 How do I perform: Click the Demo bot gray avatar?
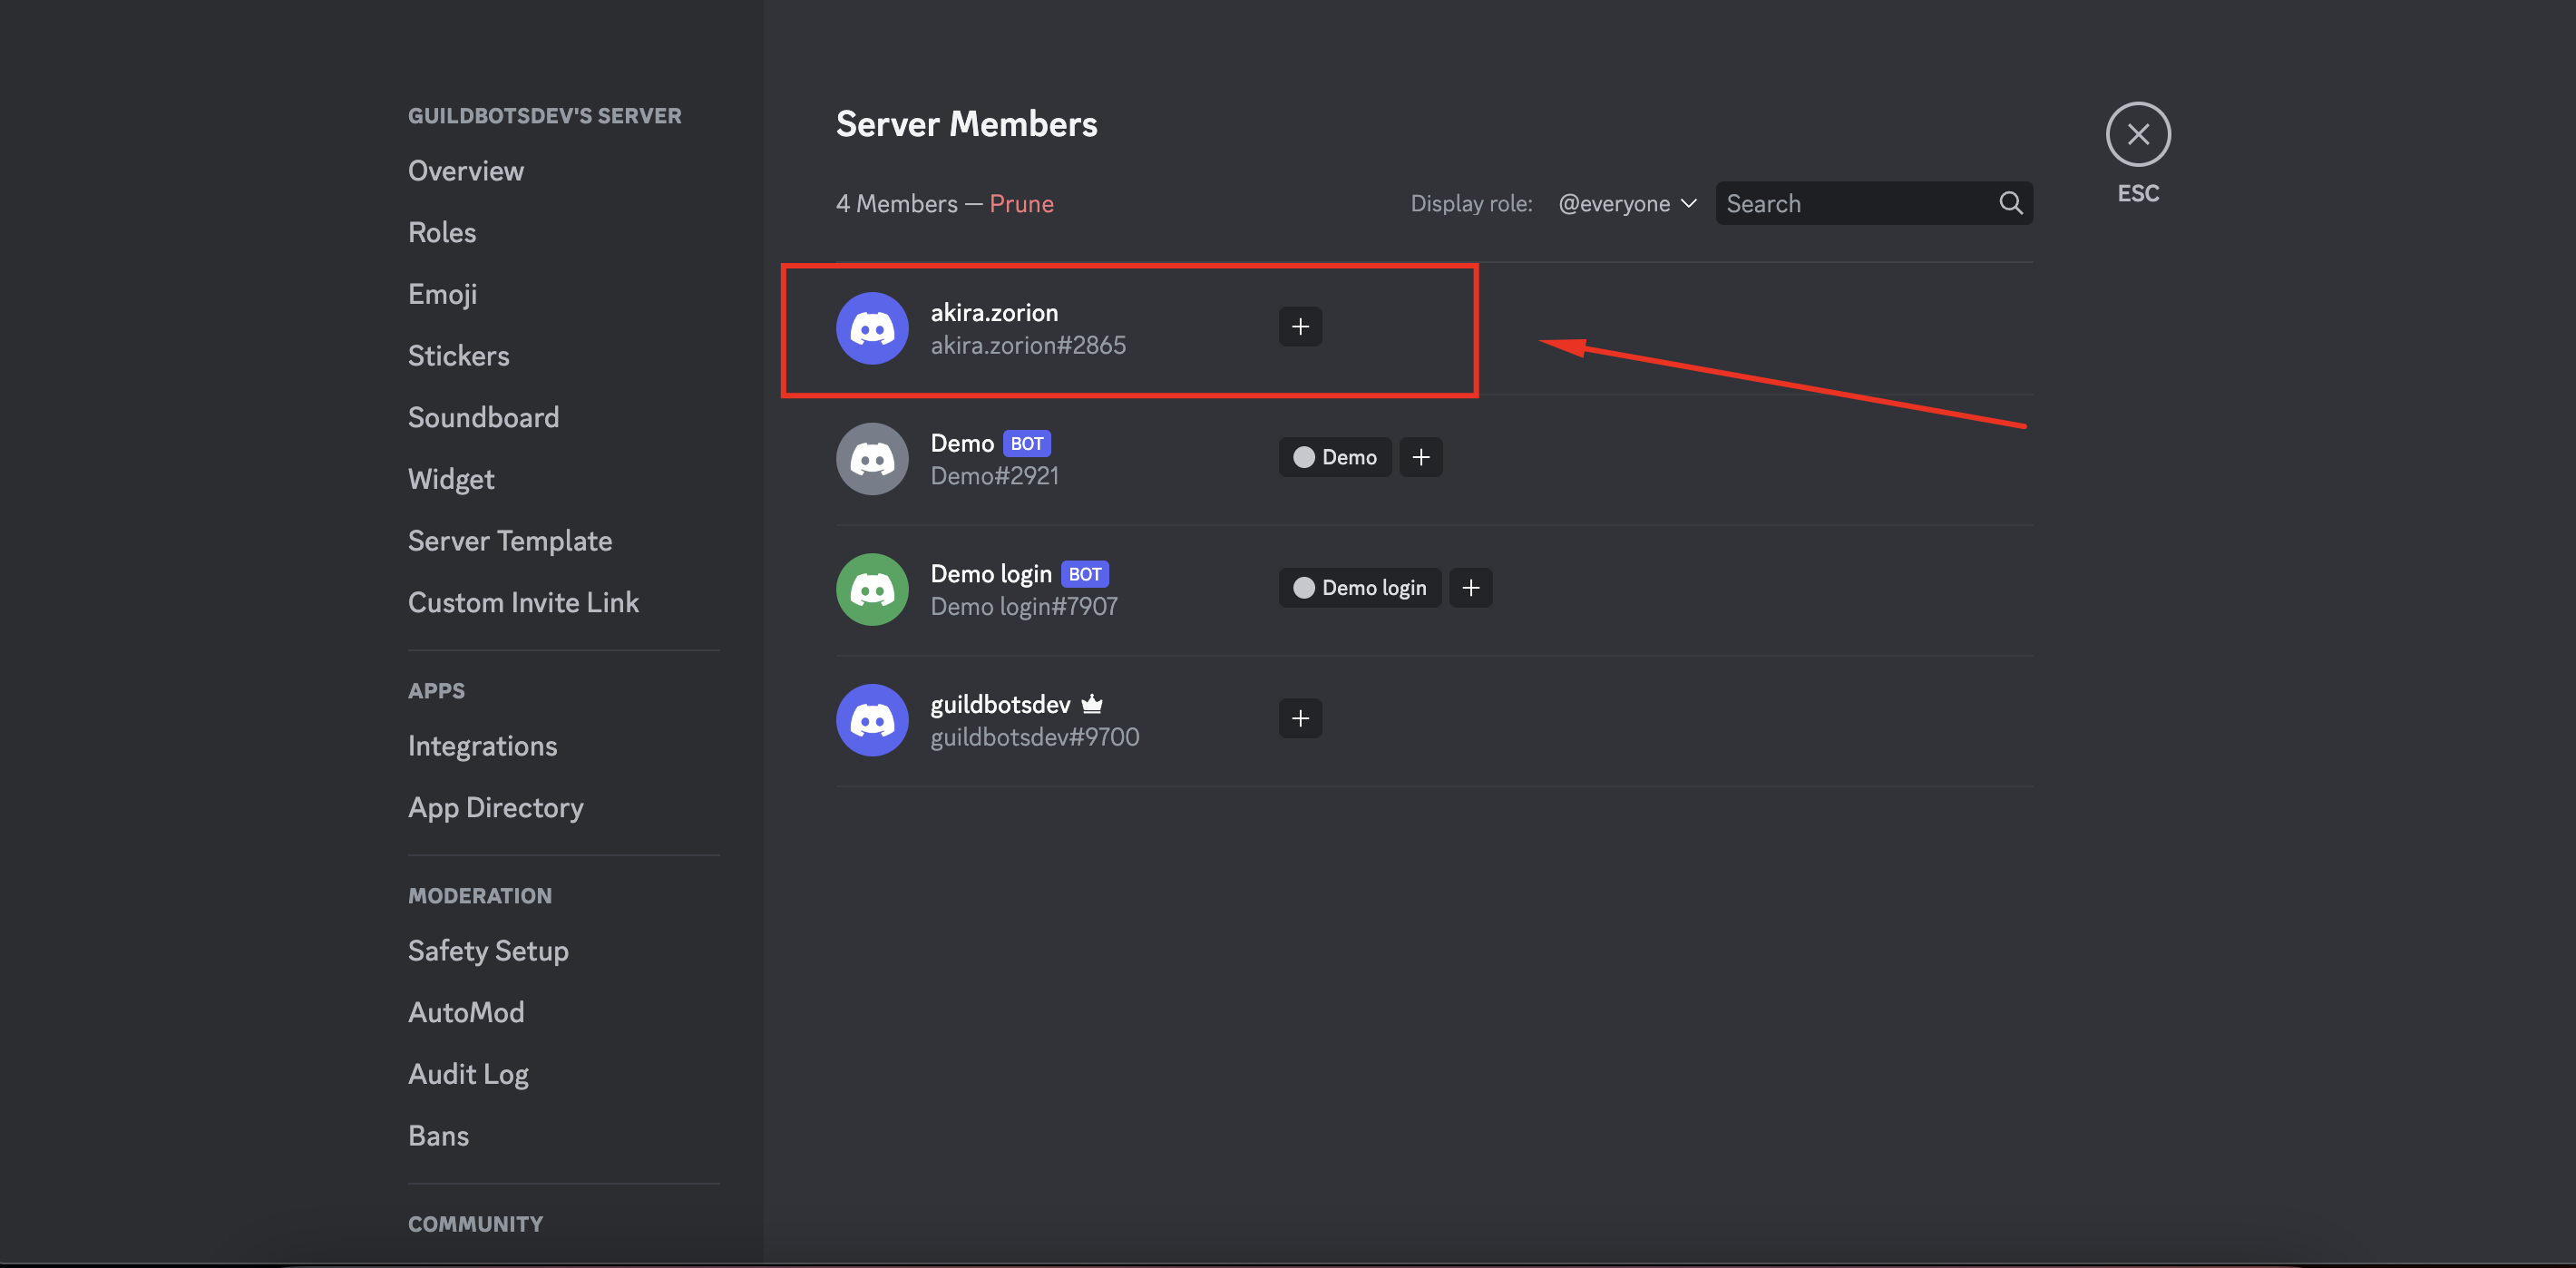[x=872, y=459]
